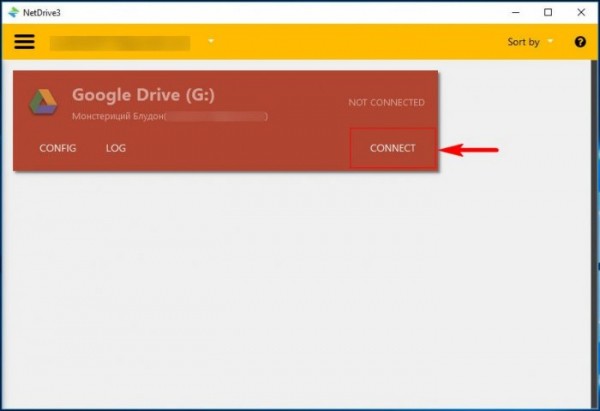
Task: Close the NetDrive3 window
Action: coord(581,13)
